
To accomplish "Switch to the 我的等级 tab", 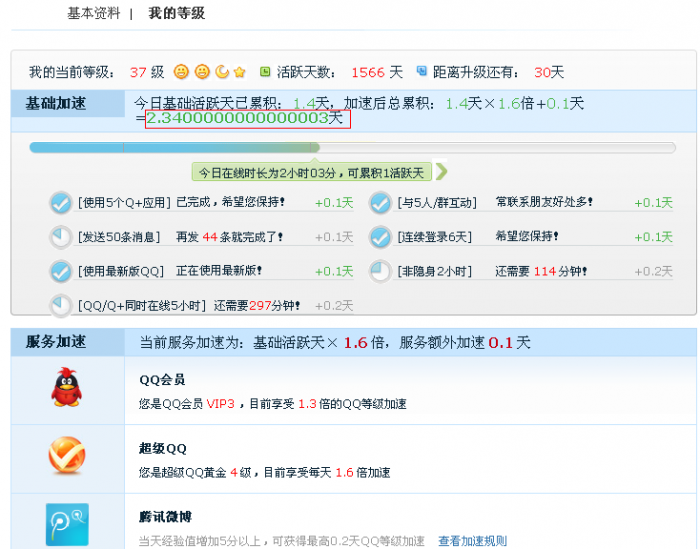I will click(177, 13).
